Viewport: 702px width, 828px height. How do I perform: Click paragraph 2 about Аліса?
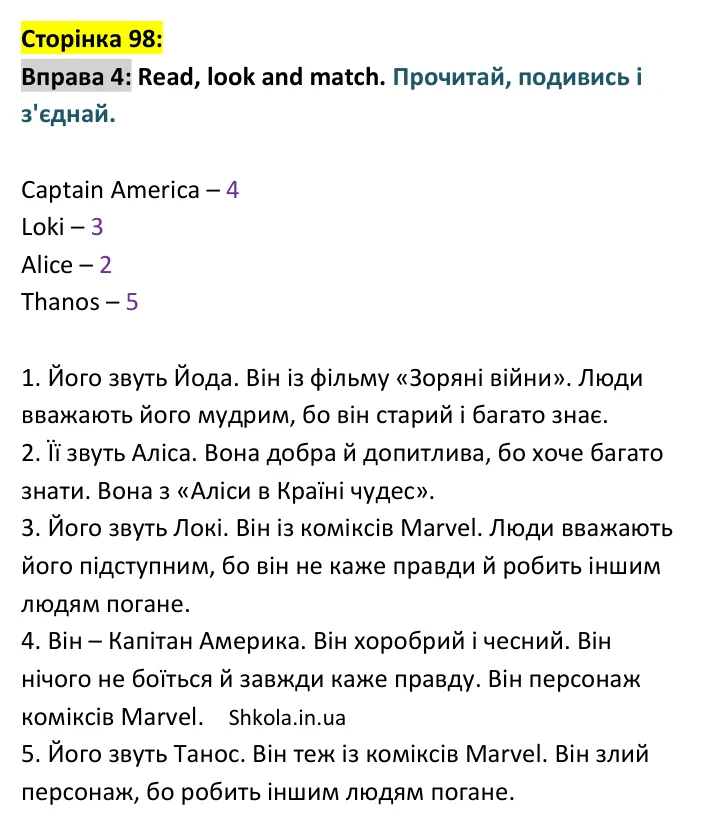(x=342, y=472)
